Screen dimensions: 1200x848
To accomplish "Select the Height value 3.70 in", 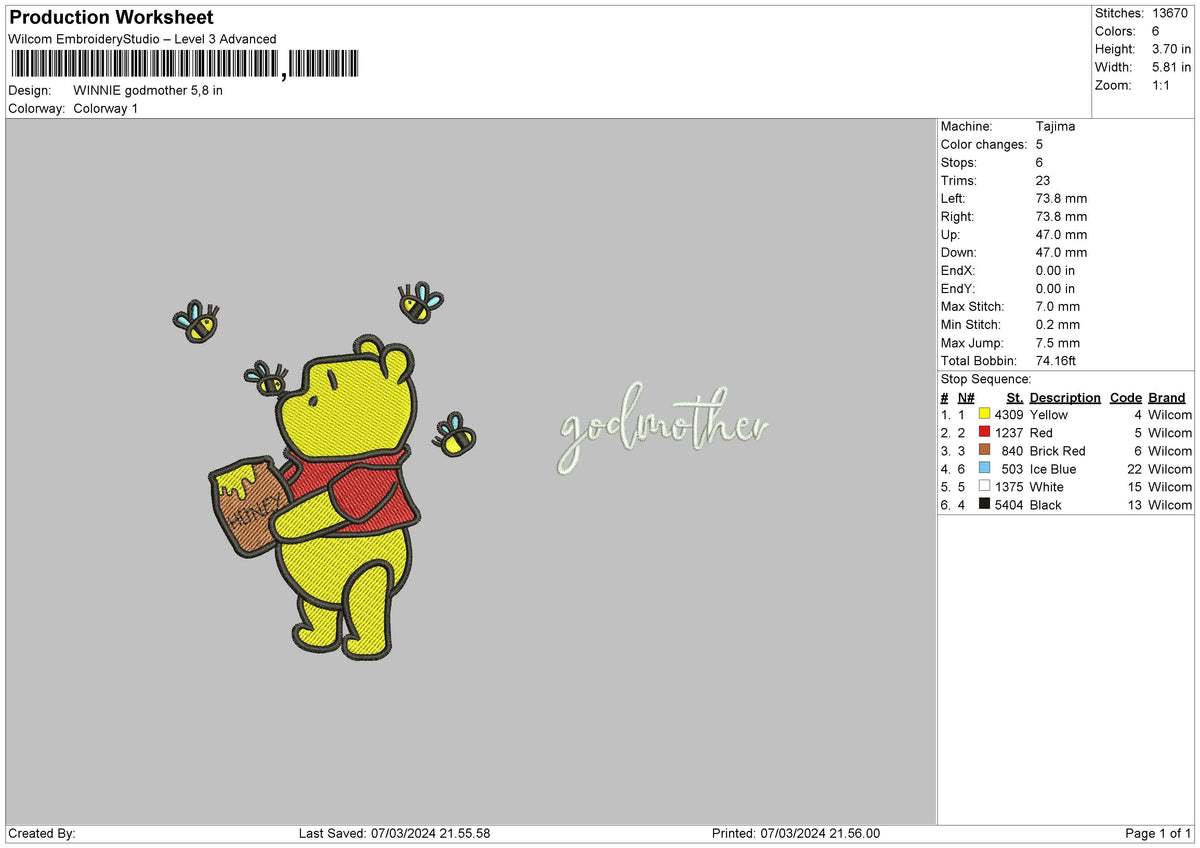I will (1171, 49).
